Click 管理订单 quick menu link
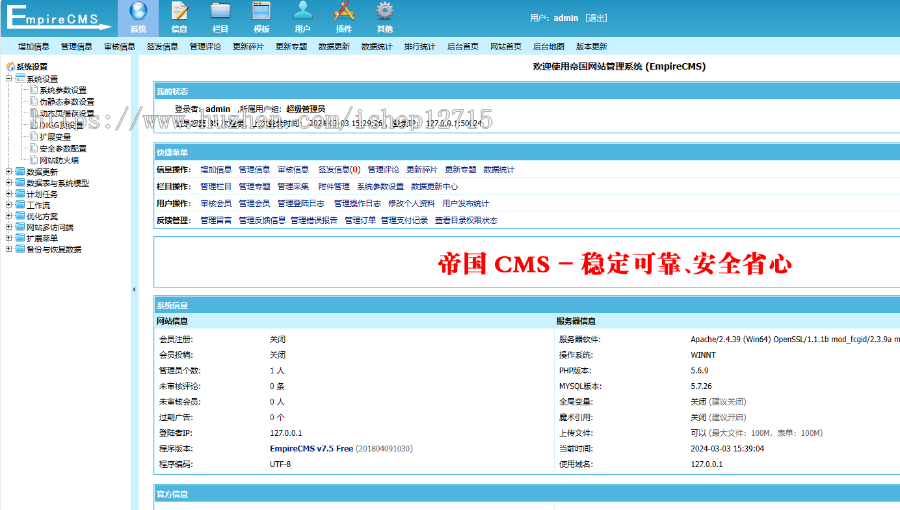The image size is (900, 510). [360, 220]
